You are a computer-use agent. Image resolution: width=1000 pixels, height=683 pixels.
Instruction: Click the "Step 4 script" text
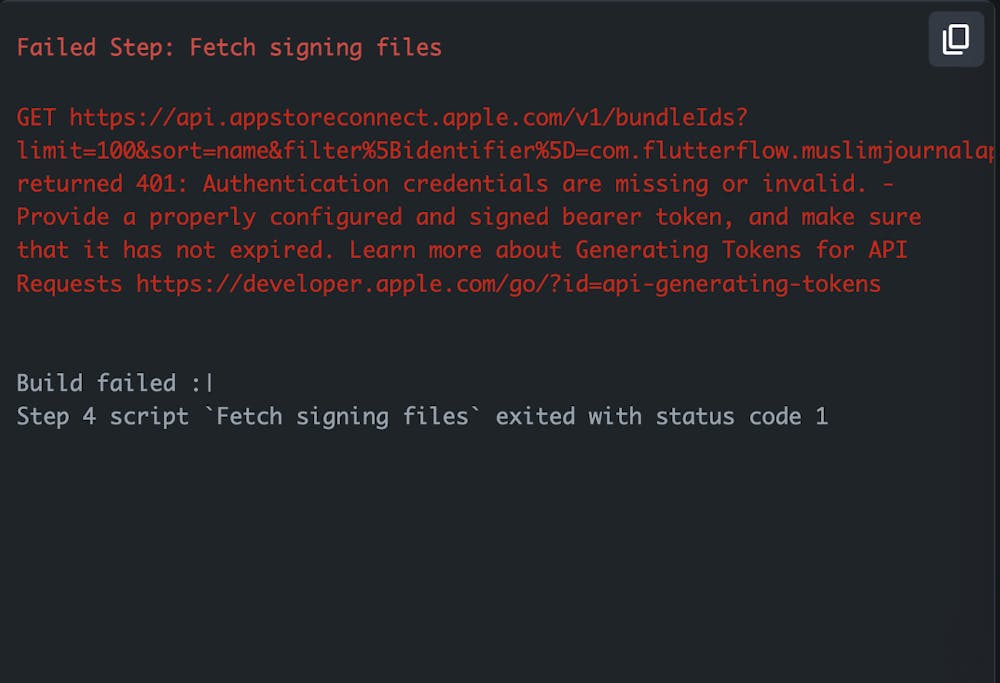tap(102, 416)
